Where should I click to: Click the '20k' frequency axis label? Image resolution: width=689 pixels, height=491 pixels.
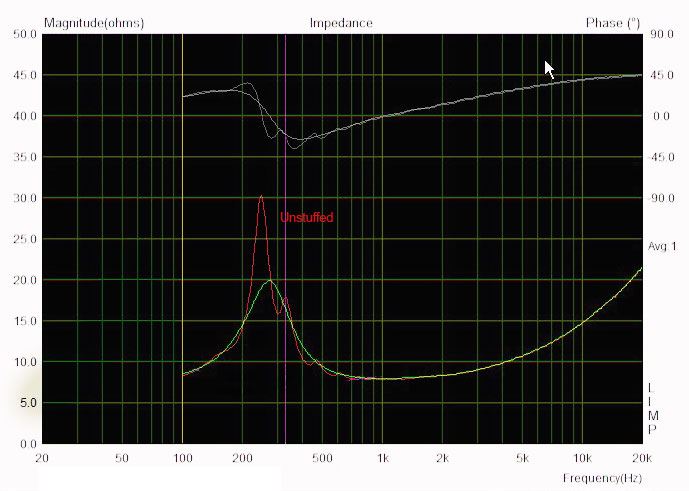tap(642, 458)
